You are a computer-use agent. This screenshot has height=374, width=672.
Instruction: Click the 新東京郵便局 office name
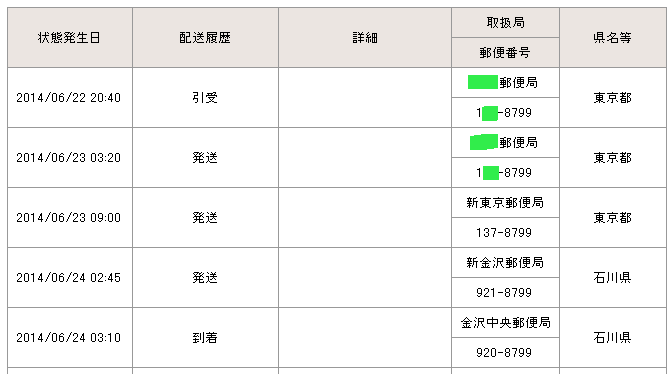505,203
